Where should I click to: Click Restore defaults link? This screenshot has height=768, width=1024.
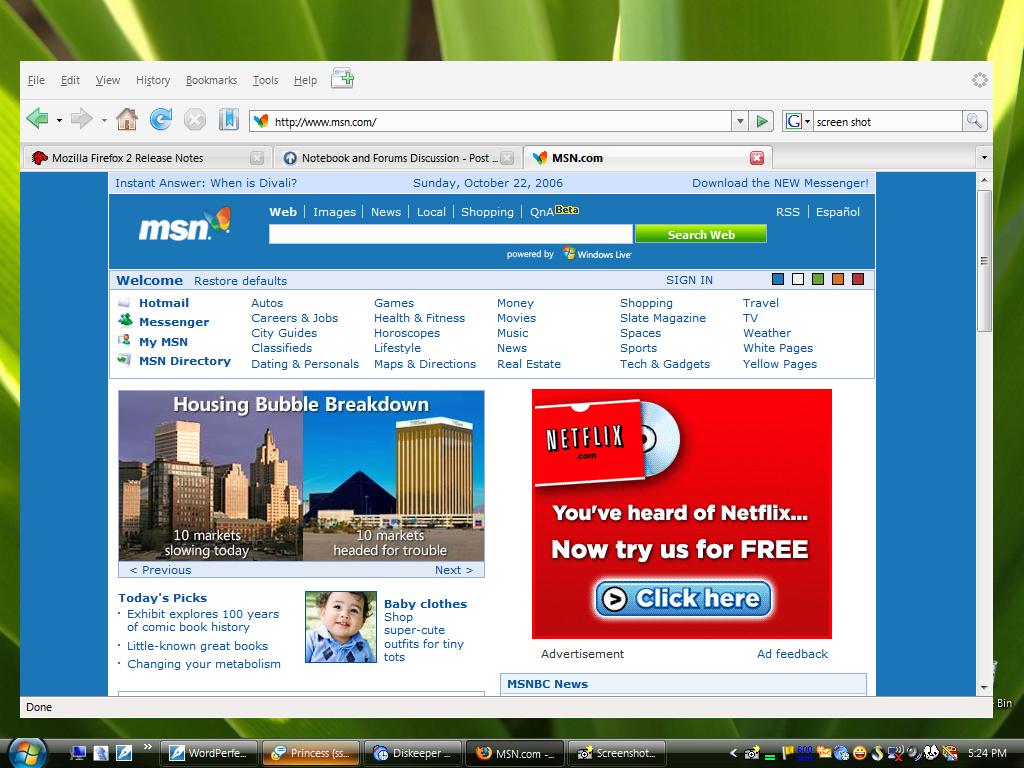(x=240, y=281)
